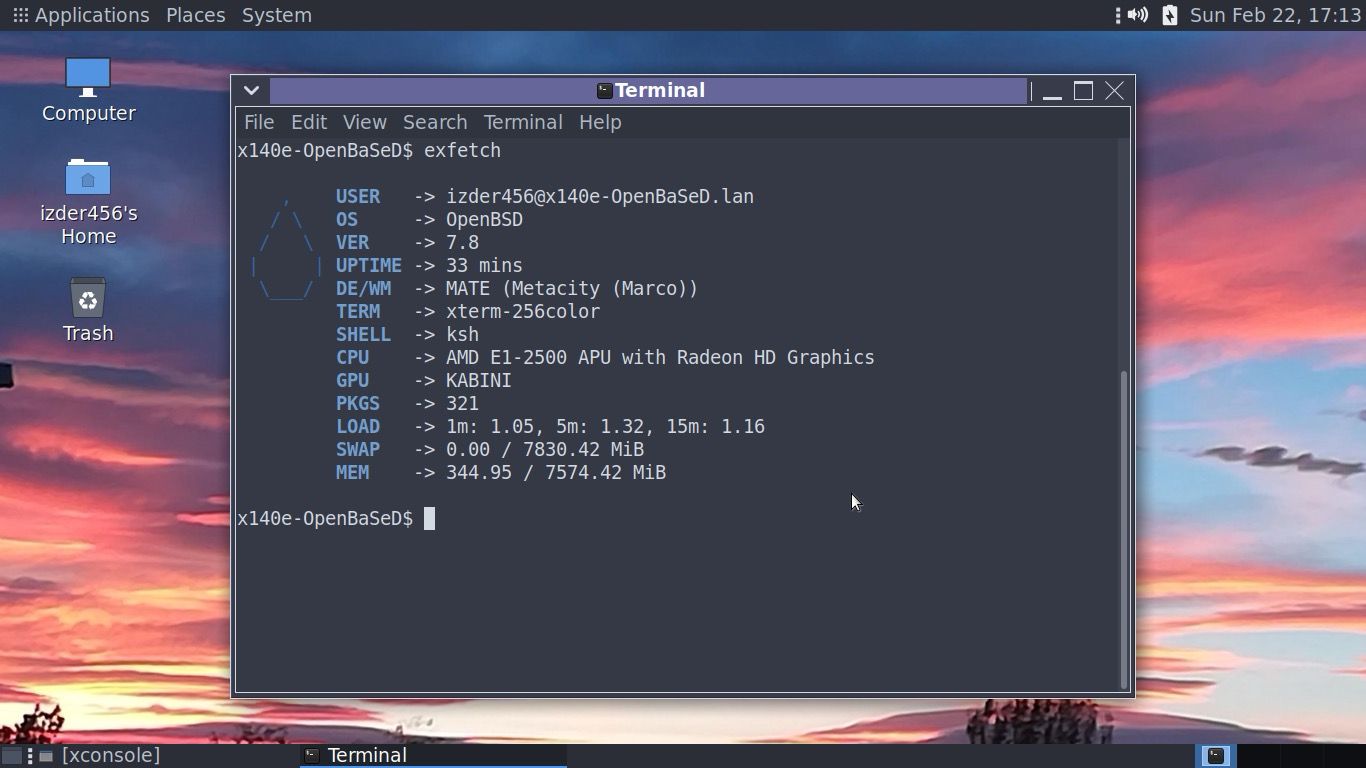Screen dimensions: 1366x768
Task: Click the Terminal thumbnail in the workspace switcher
Action: tap(1216, 755)
